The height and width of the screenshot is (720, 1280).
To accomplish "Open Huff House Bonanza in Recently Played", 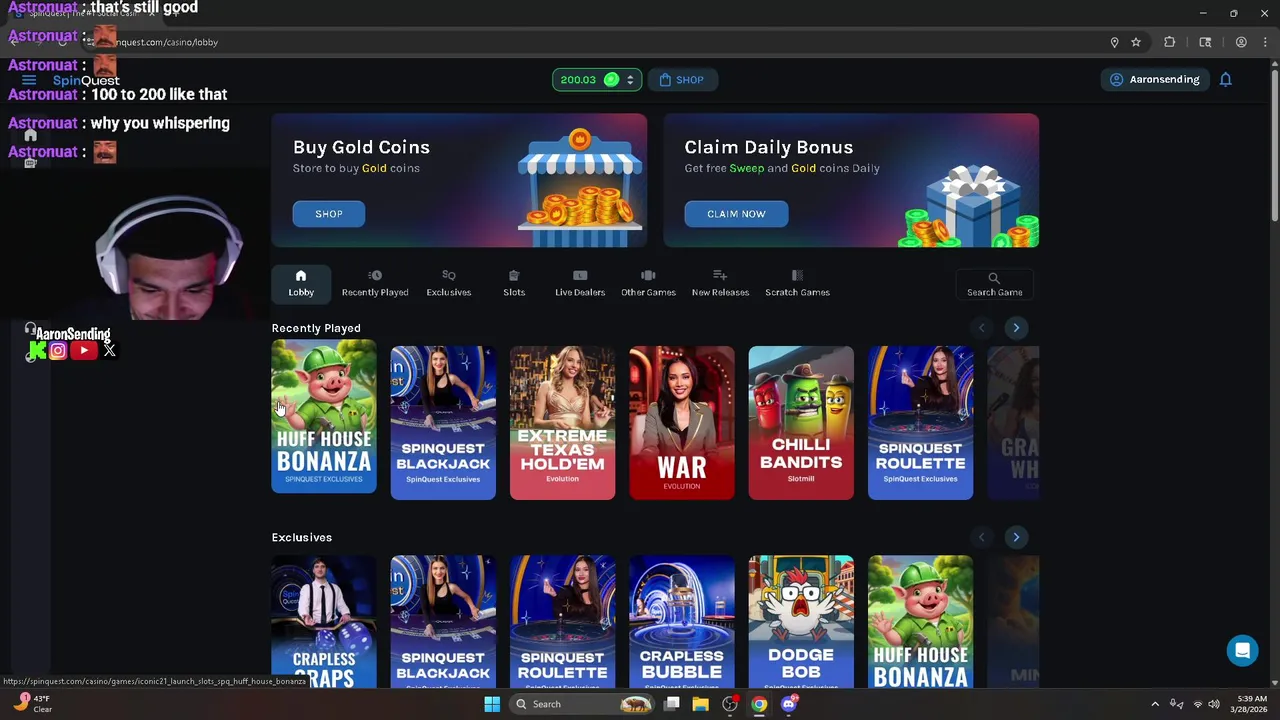I will pyautogui.click(x=324, y=416).
